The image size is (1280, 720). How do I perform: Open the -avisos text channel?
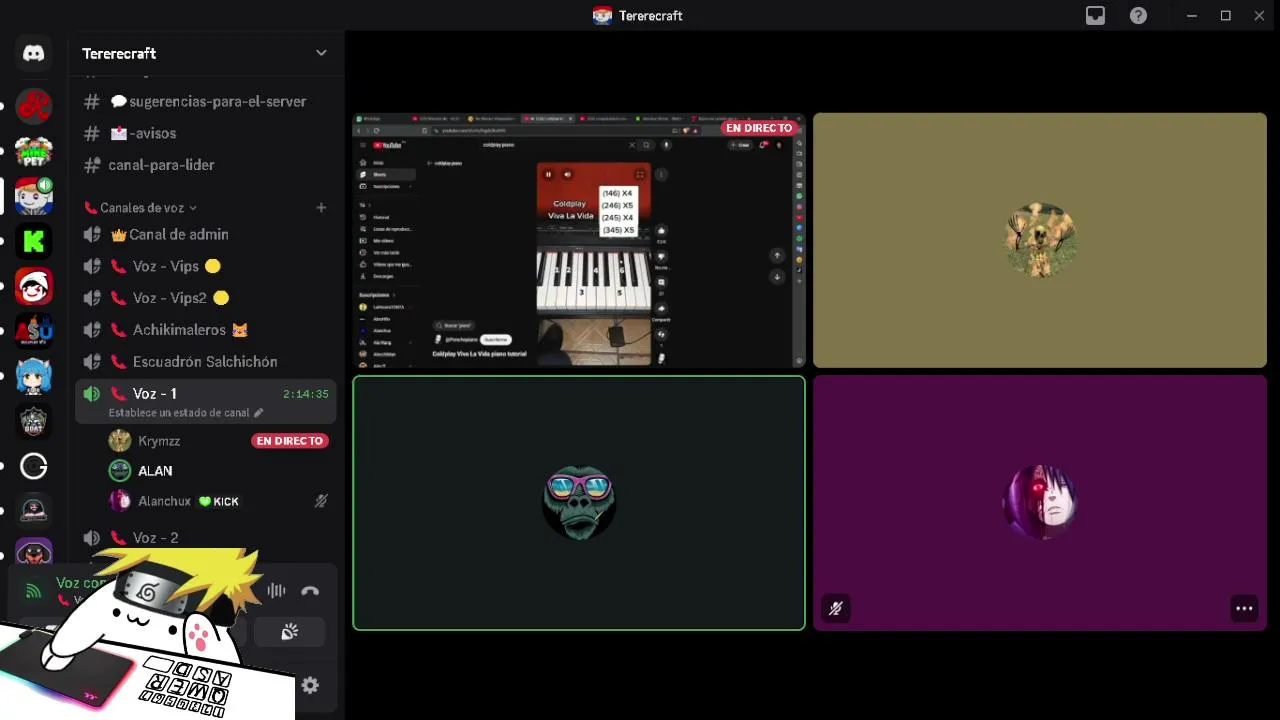[205, 133]
